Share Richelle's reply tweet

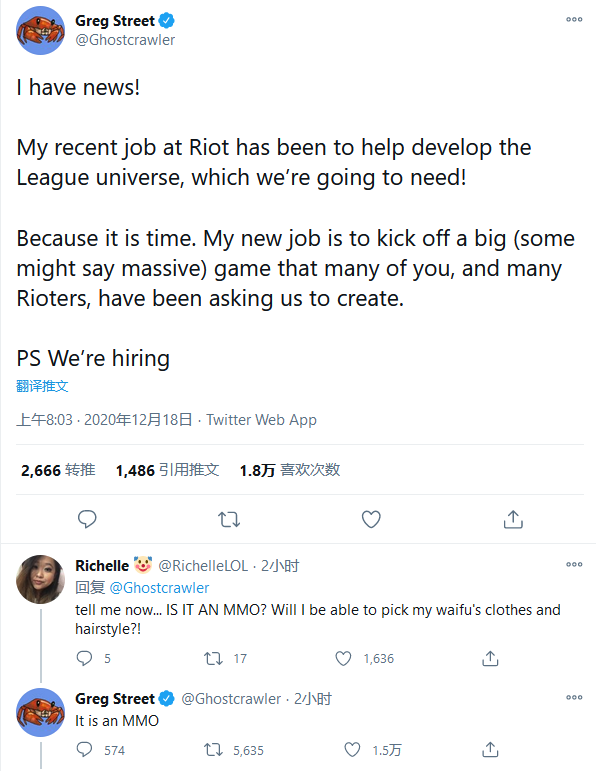(490, 658)
